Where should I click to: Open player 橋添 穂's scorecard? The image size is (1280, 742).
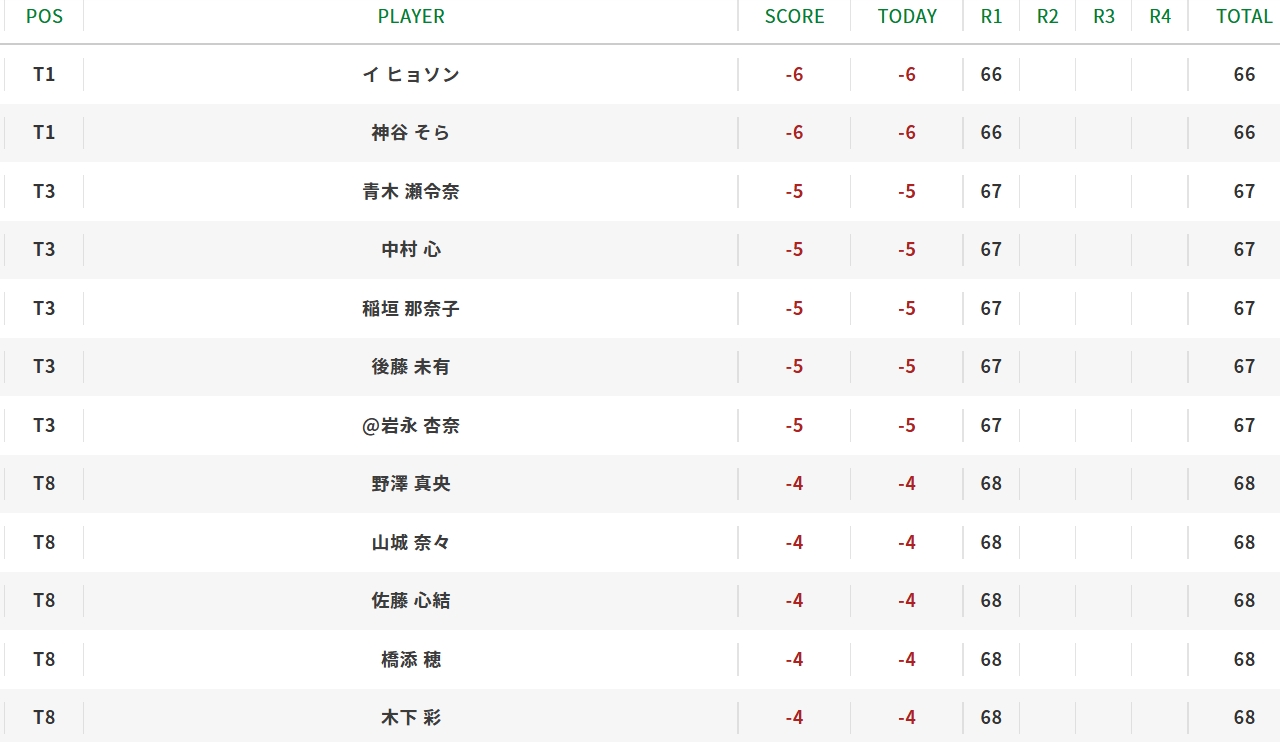coord(411,660)
